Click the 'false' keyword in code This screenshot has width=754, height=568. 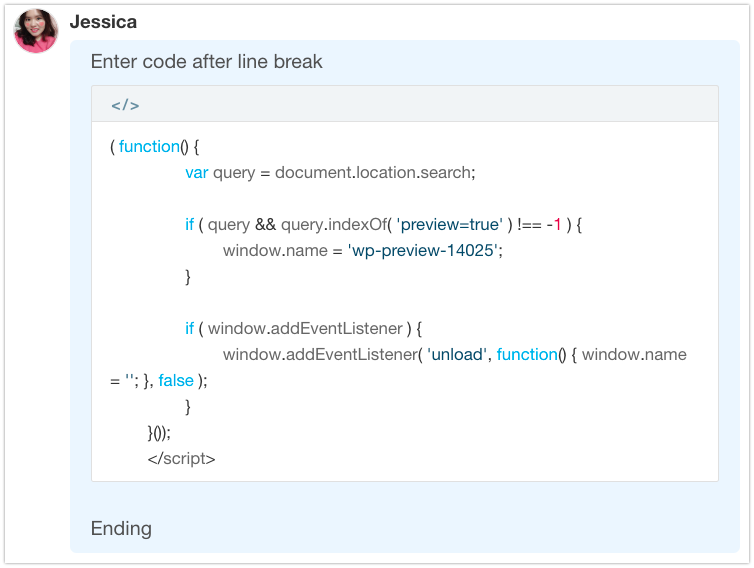point(176,381)
